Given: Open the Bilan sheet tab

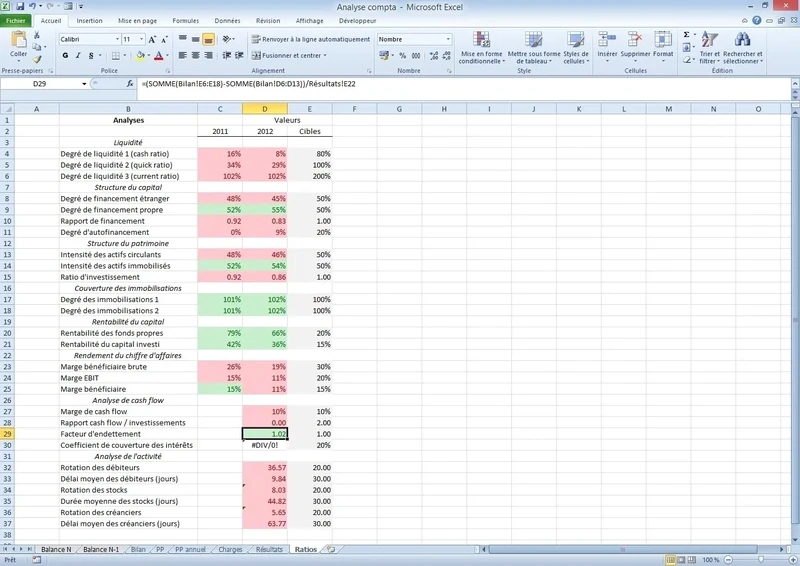Looking at the screenshot, I should point(138,550).
